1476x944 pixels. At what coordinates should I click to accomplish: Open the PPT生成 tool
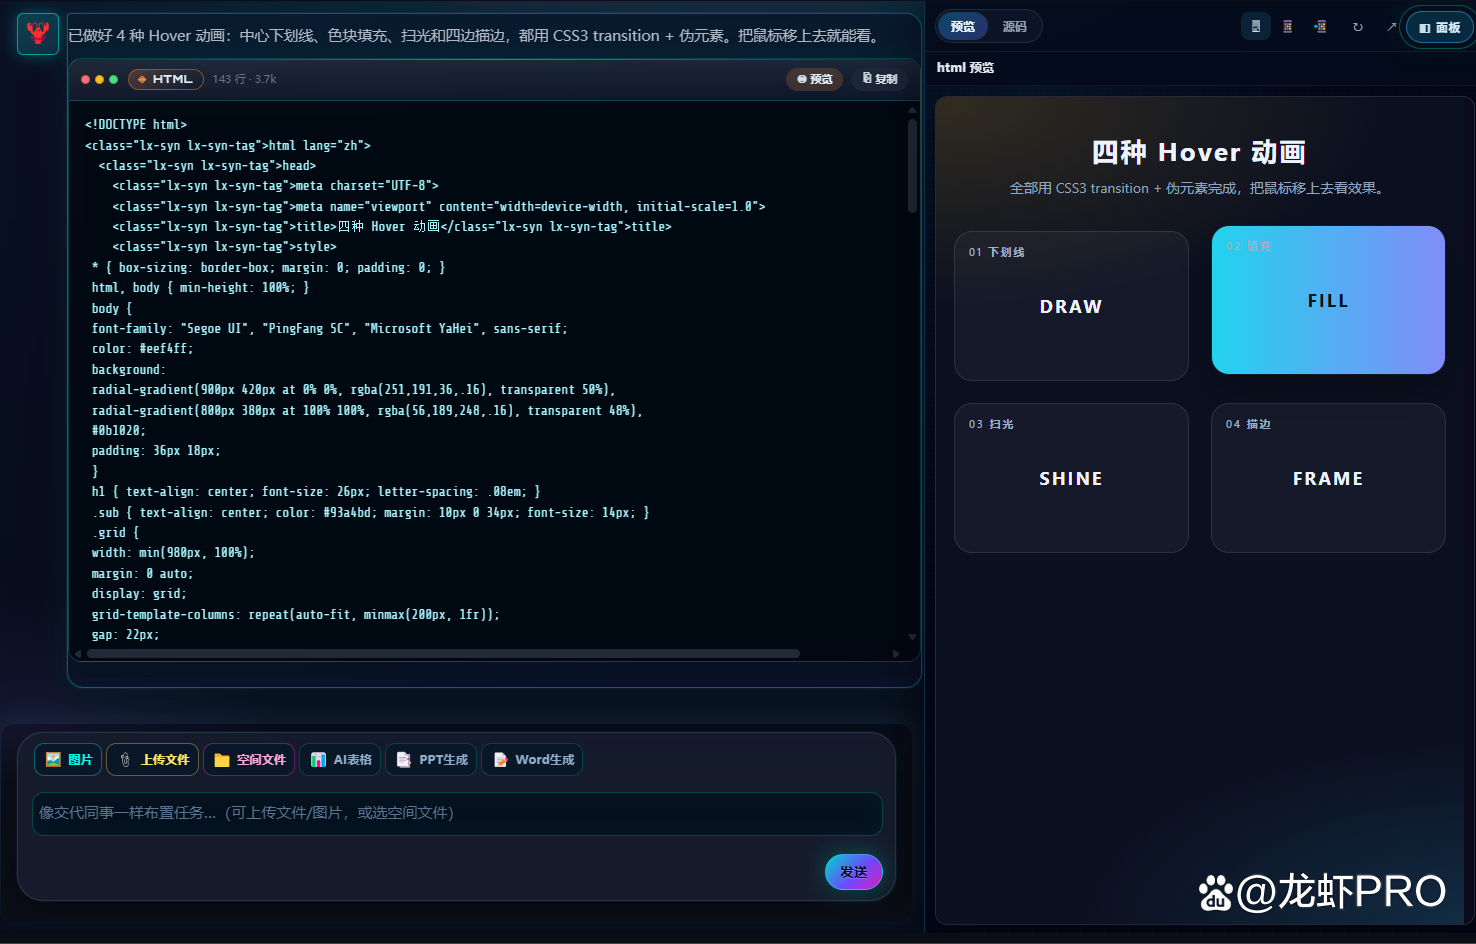(431, 760)
